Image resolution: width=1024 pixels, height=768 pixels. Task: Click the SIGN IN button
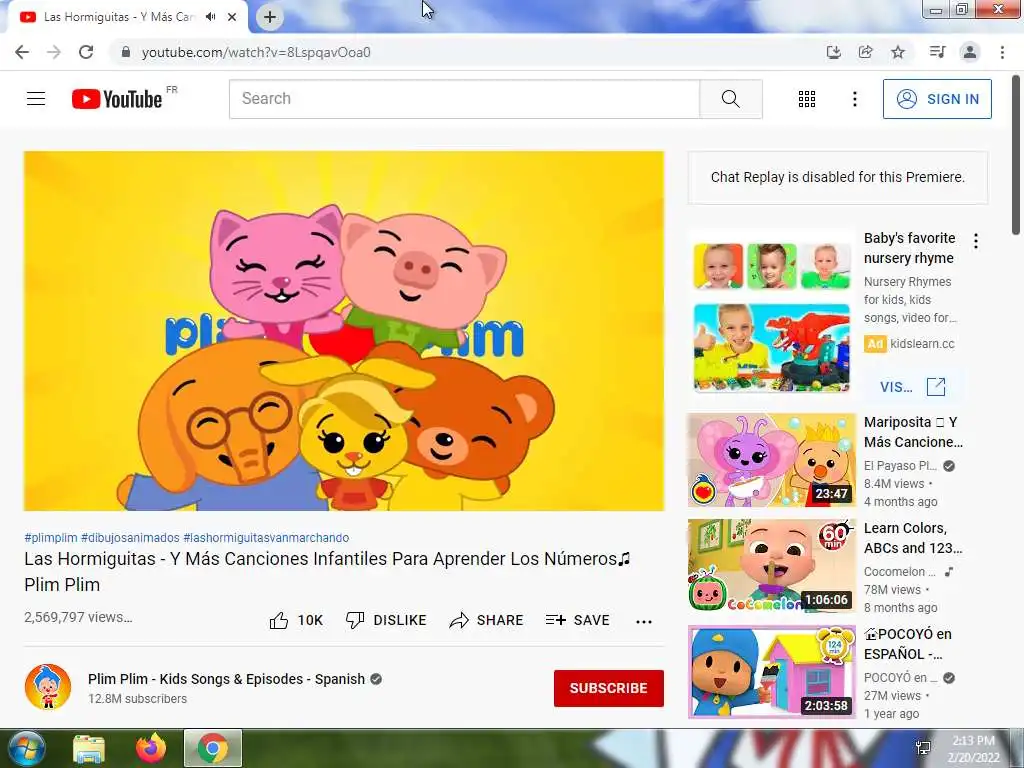tap(937, 99)
